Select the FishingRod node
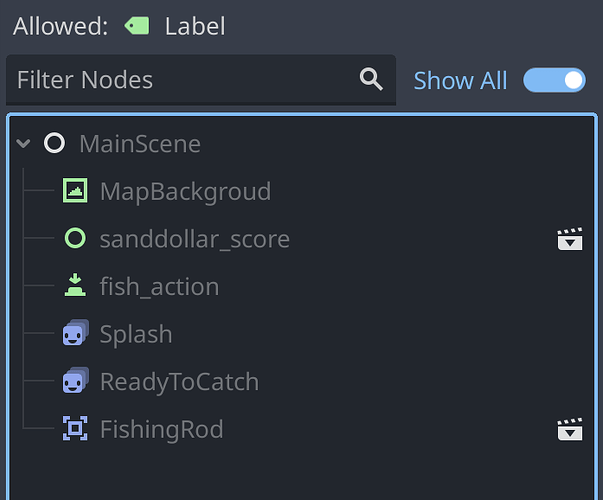 point(162,429)
